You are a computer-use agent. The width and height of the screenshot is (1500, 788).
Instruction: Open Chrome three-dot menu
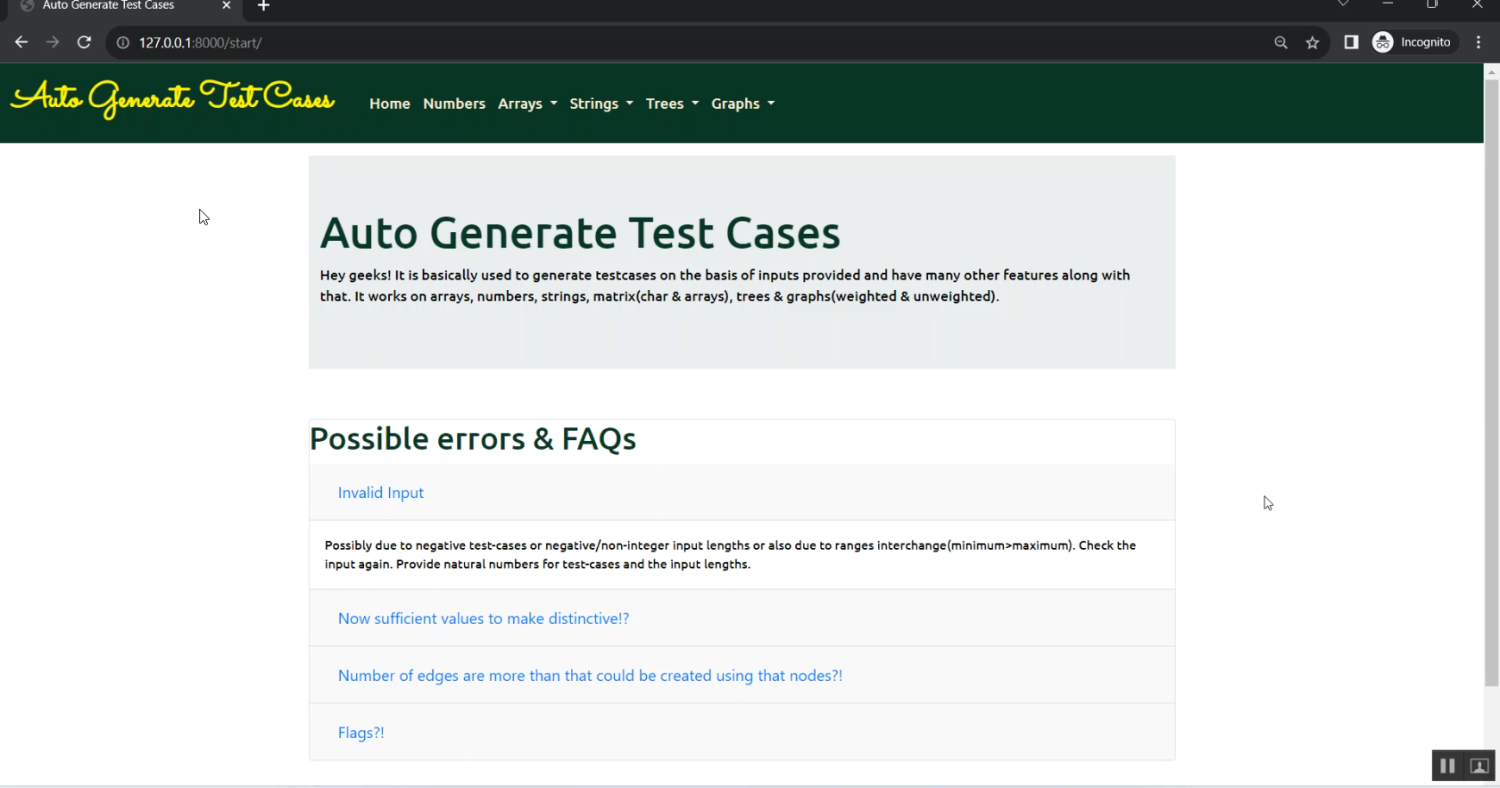coord(1478,42)
